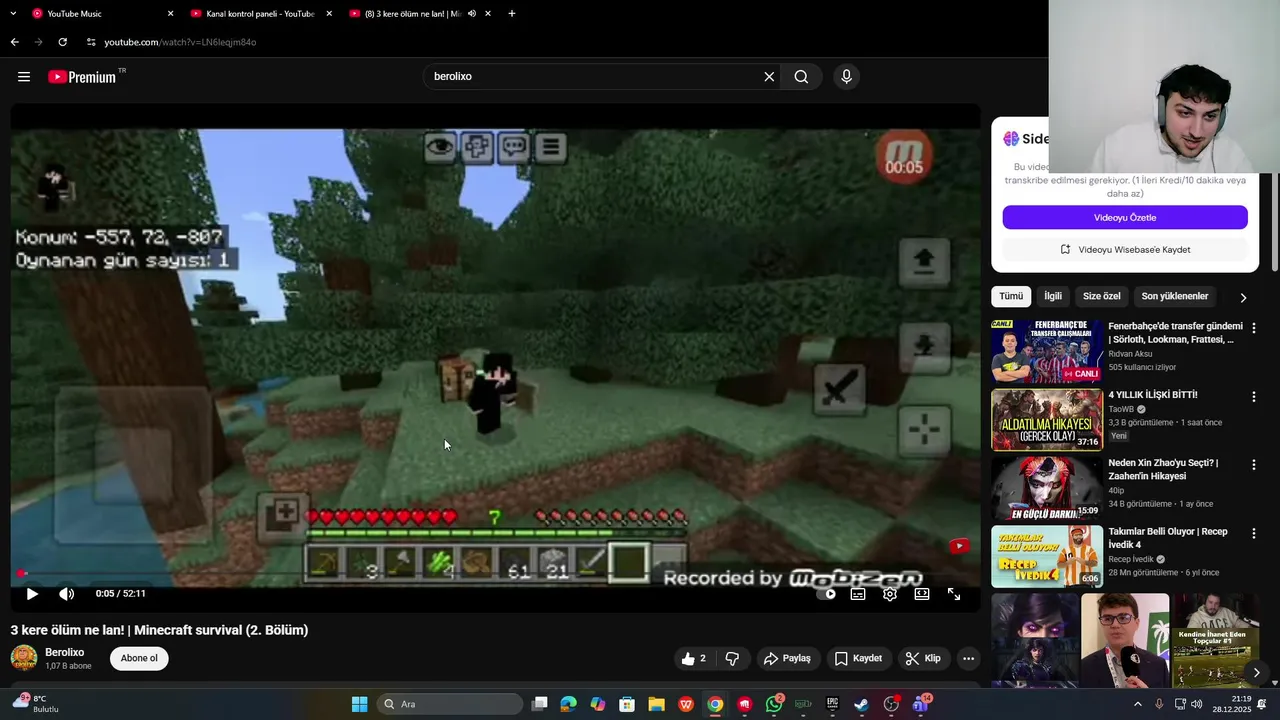Open Task View from taskbar
Image resolution: width=1280 pixels, height=720 pixels.
[540, 704]
